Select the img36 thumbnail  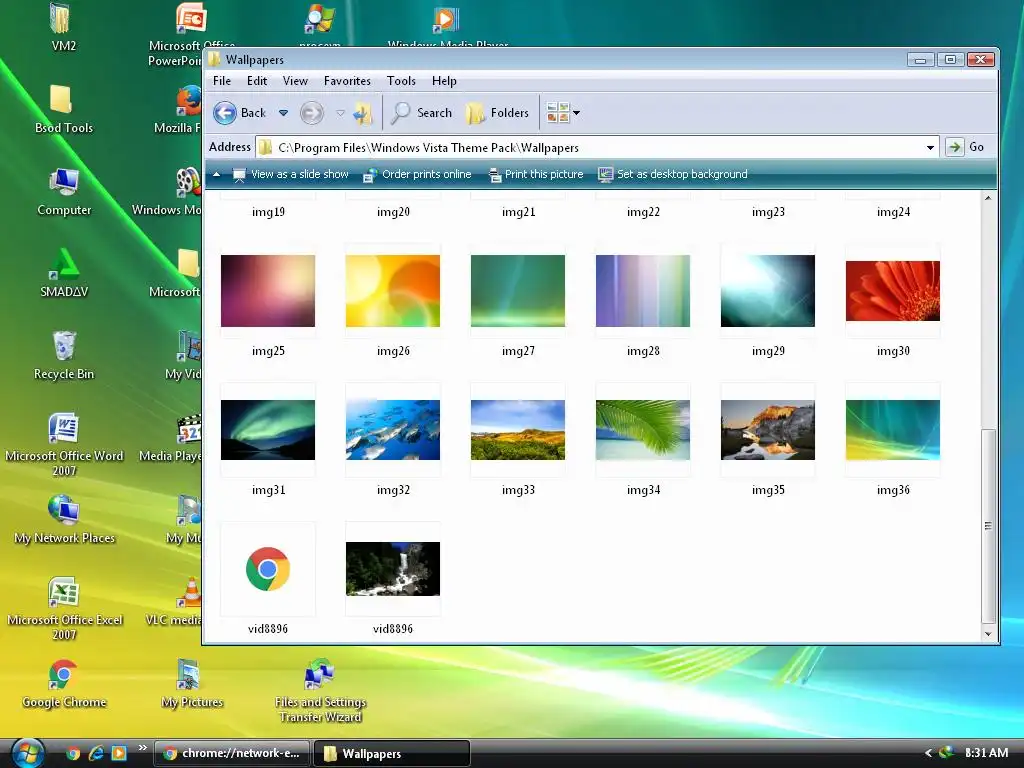(x=893, y=430)
